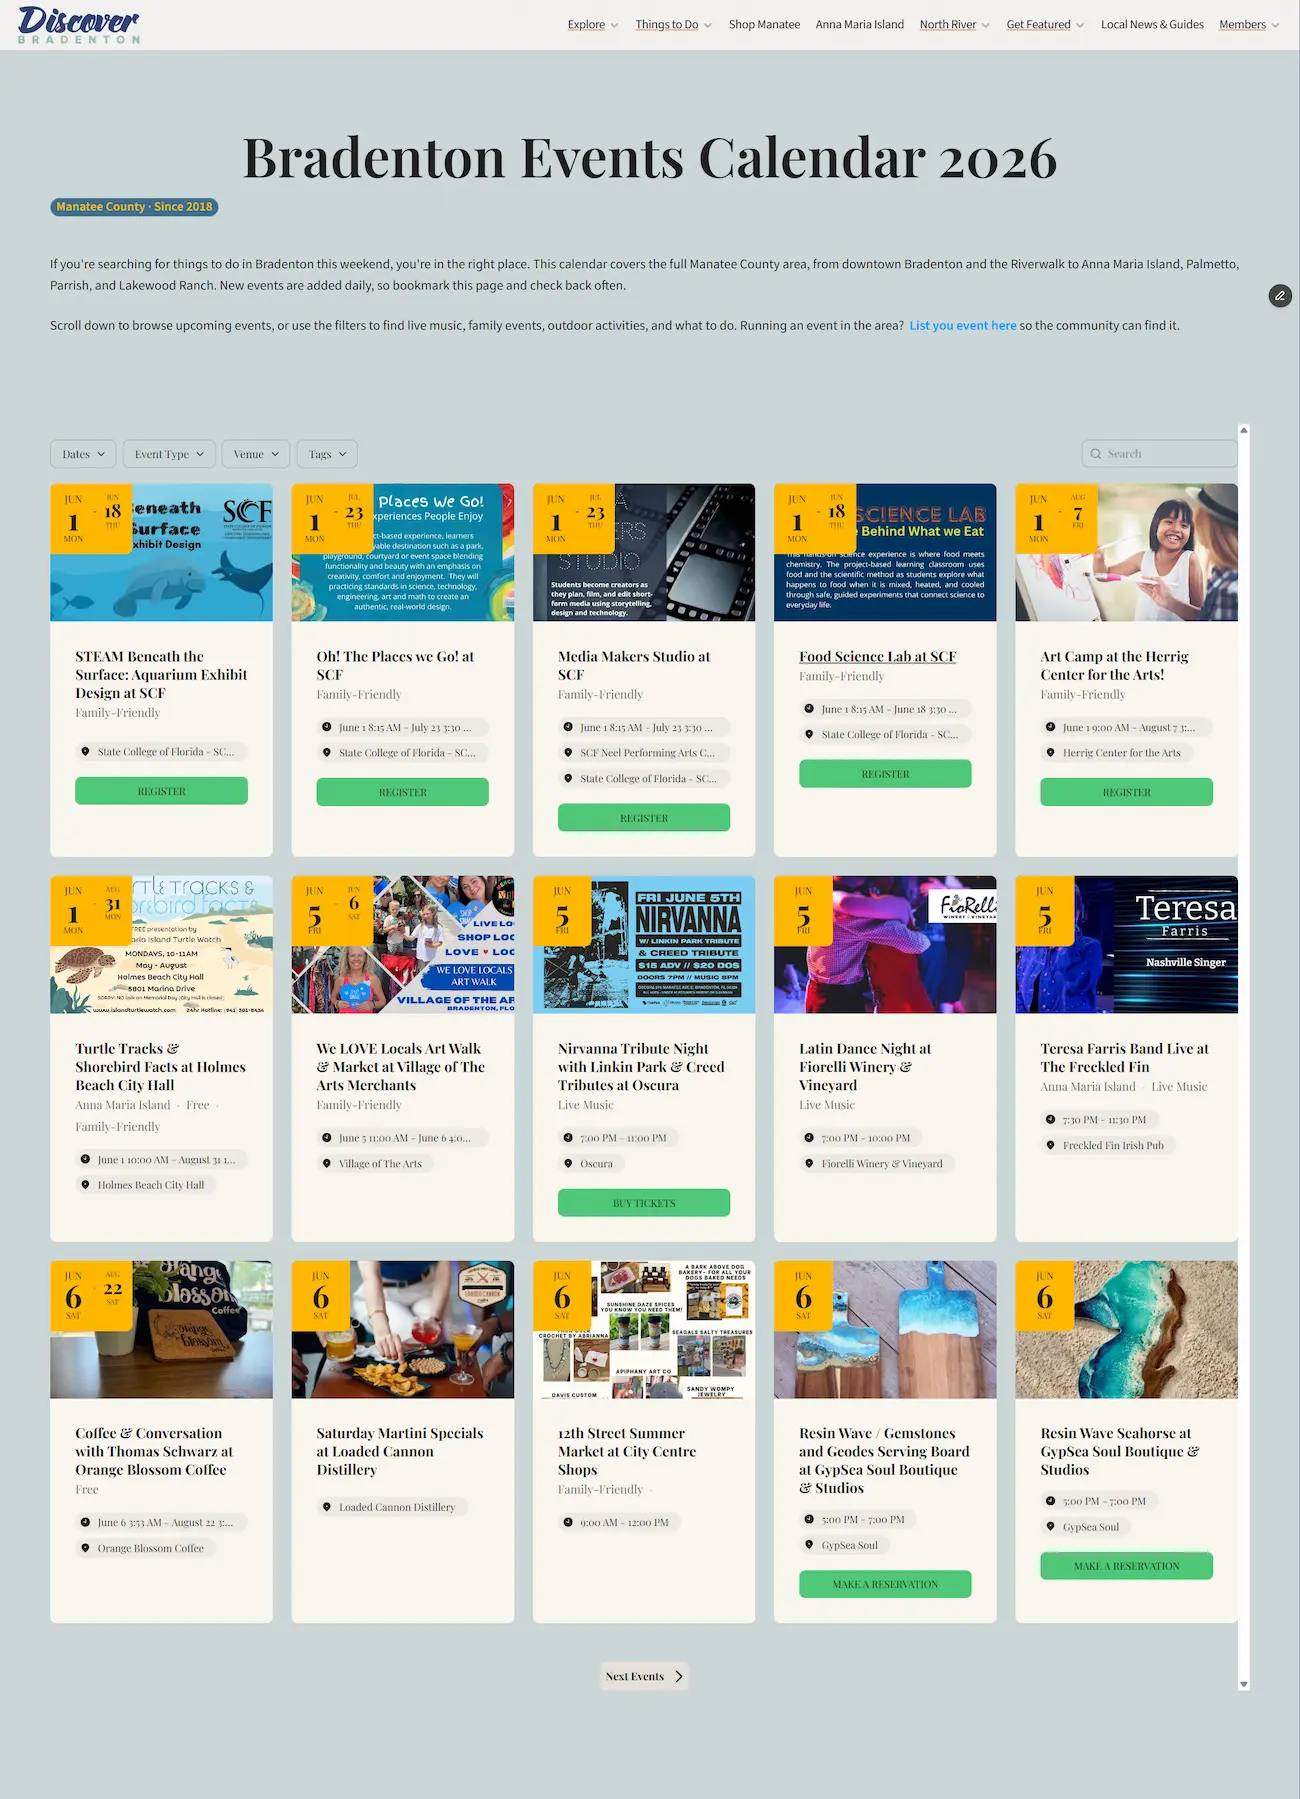Click Register on Food Science Lab card
Image resolution: width=1300 pixels, height=1799 pixels.
[x=885, y=774]
